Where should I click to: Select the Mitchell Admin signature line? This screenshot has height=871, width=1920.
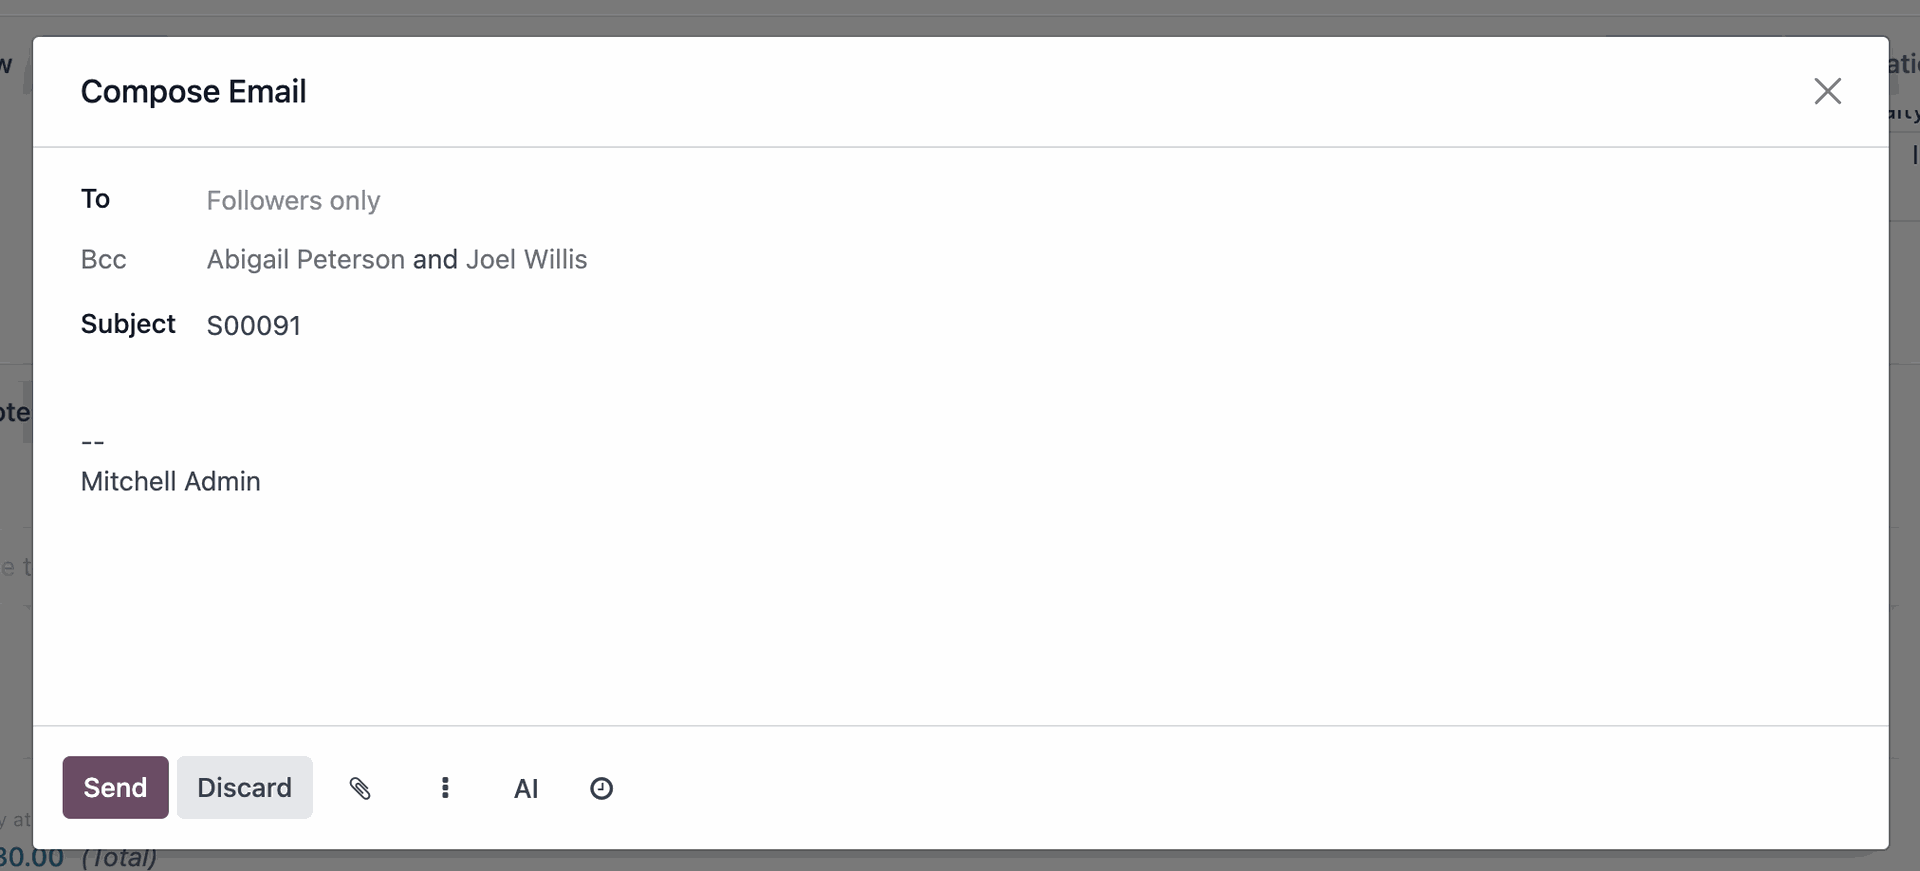coord(170,481)
